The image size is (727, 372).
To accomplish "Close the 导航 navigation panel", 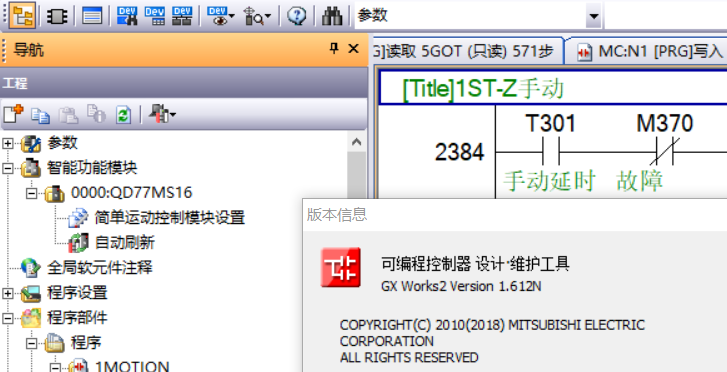I will (353, 48).
